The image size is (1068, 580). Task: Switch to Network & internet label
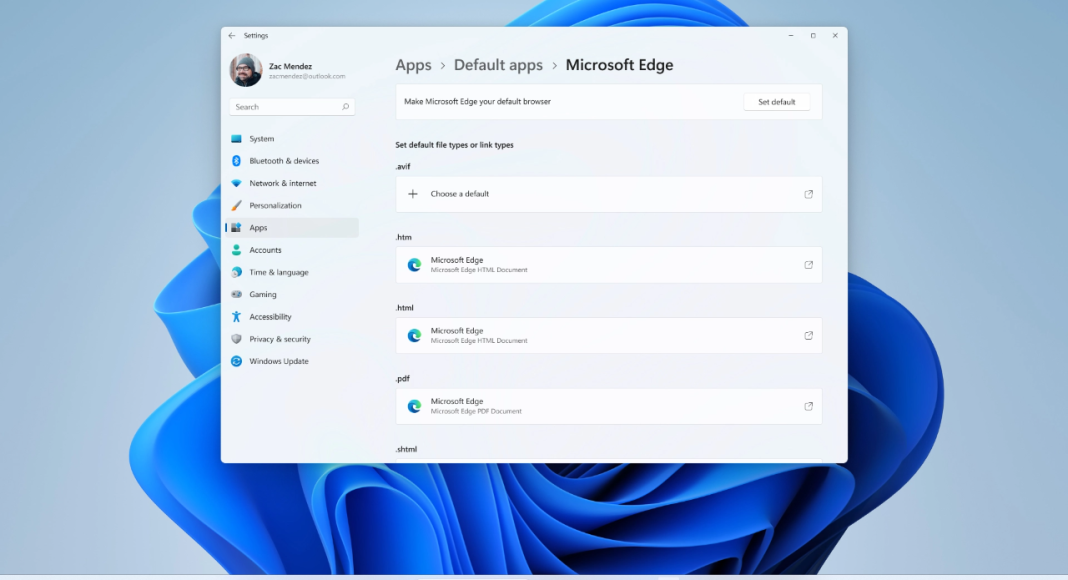pyautogui.click(x=283, y=183)
